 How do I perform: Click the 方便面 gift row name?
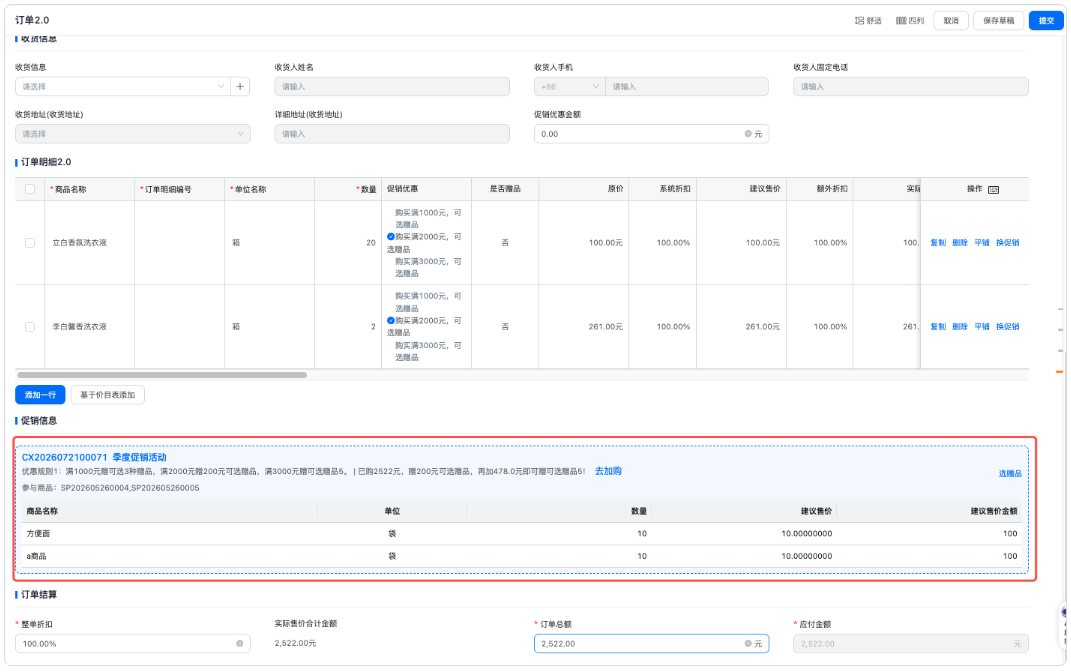(x=38, y=533)
